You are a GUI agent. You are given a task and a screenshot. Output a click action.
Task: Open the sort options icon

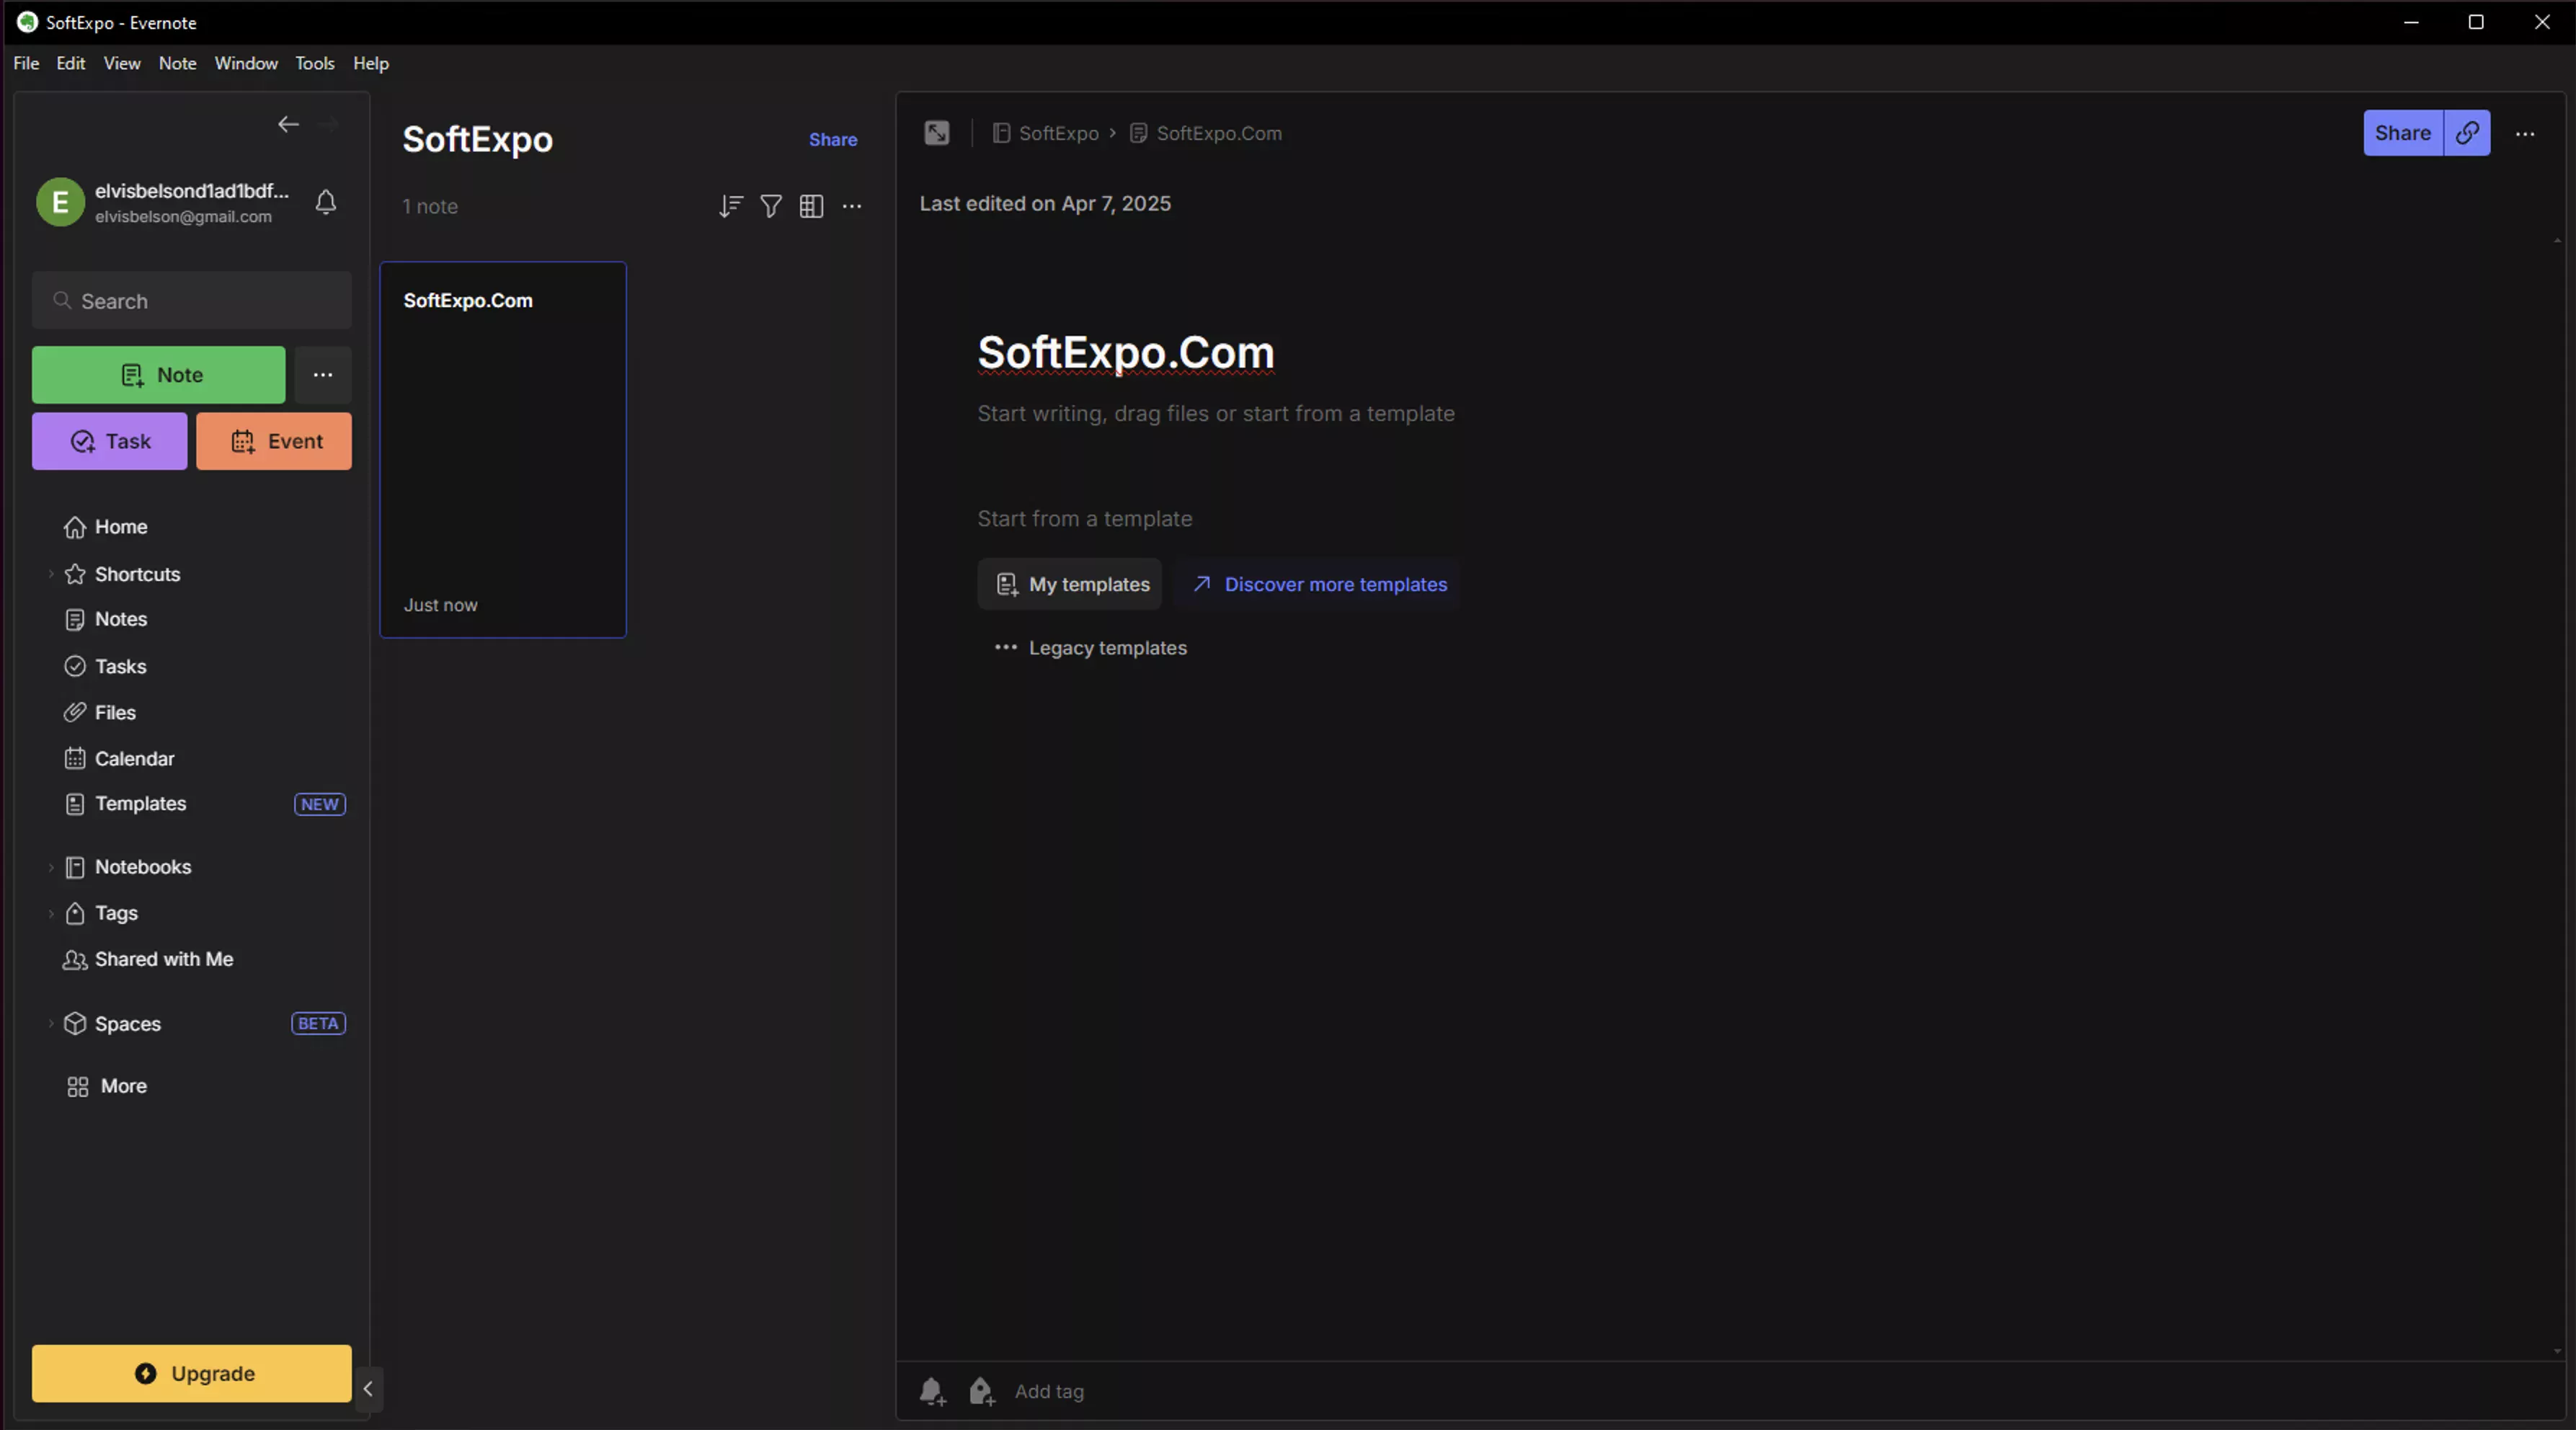click(730, 206)
